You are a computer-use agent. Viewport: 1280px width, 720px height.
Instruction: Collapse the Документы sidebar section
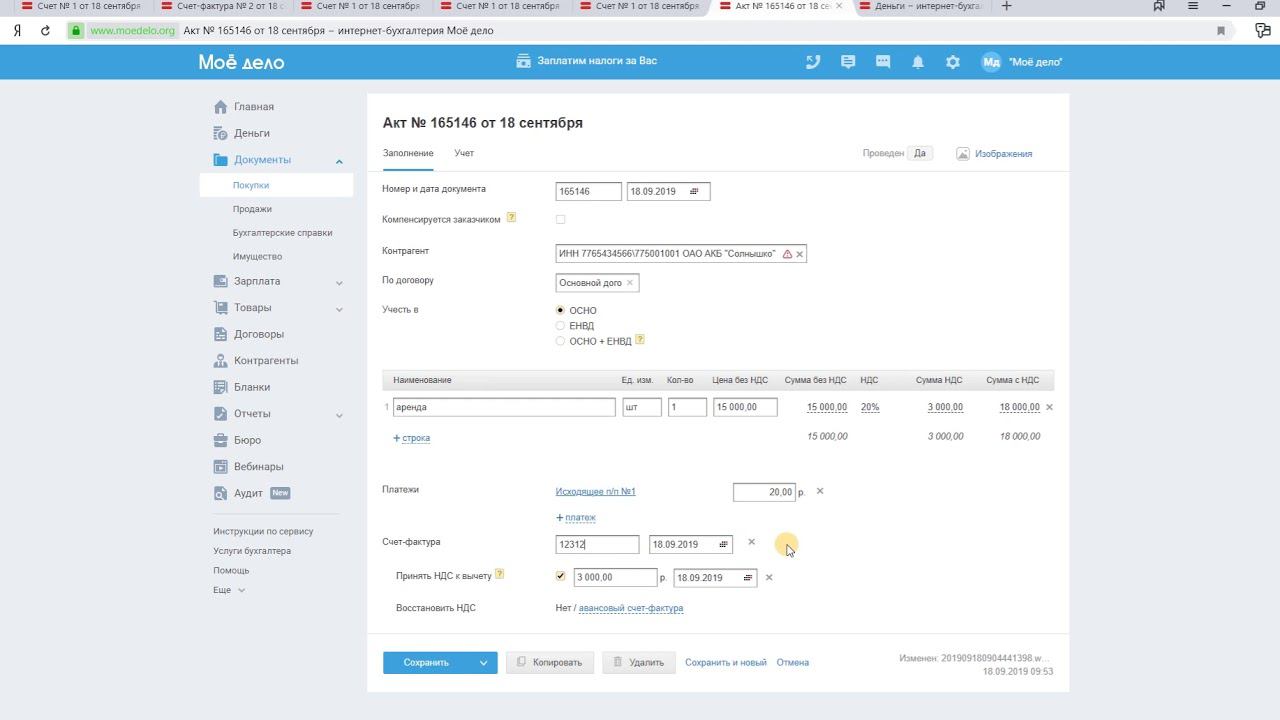tap(339, 161)
